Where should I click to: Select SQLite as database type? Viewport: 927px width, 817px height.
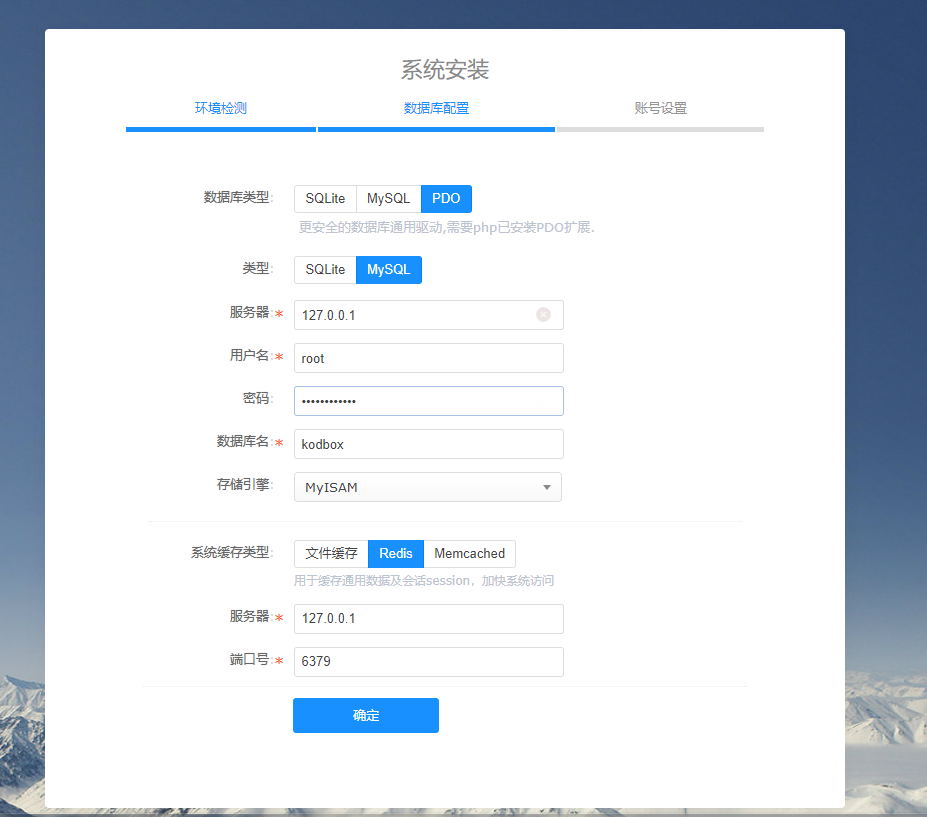pos(325,199)
